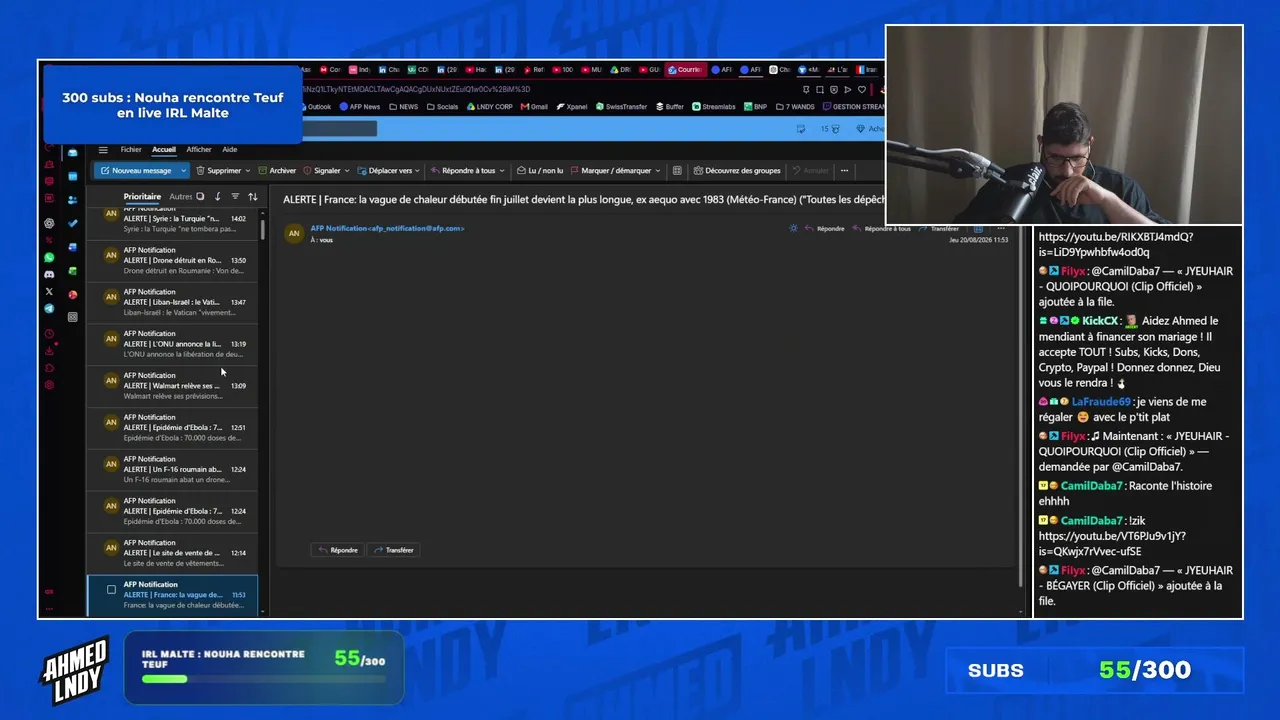
Task: Click the Archiver toolbar button
Action: point(277,171)
